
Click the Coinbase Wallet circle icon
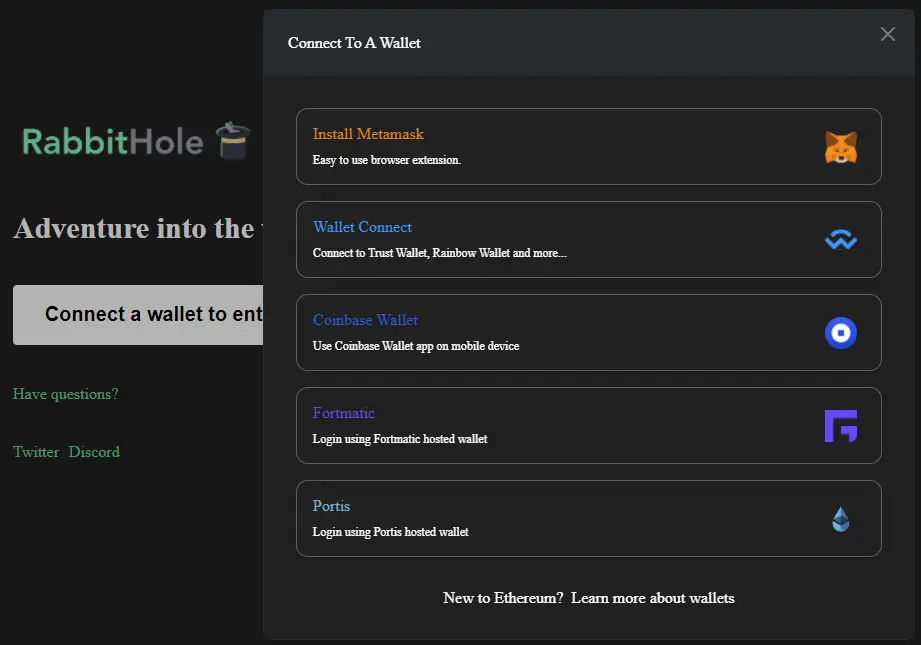coord(841,332)
